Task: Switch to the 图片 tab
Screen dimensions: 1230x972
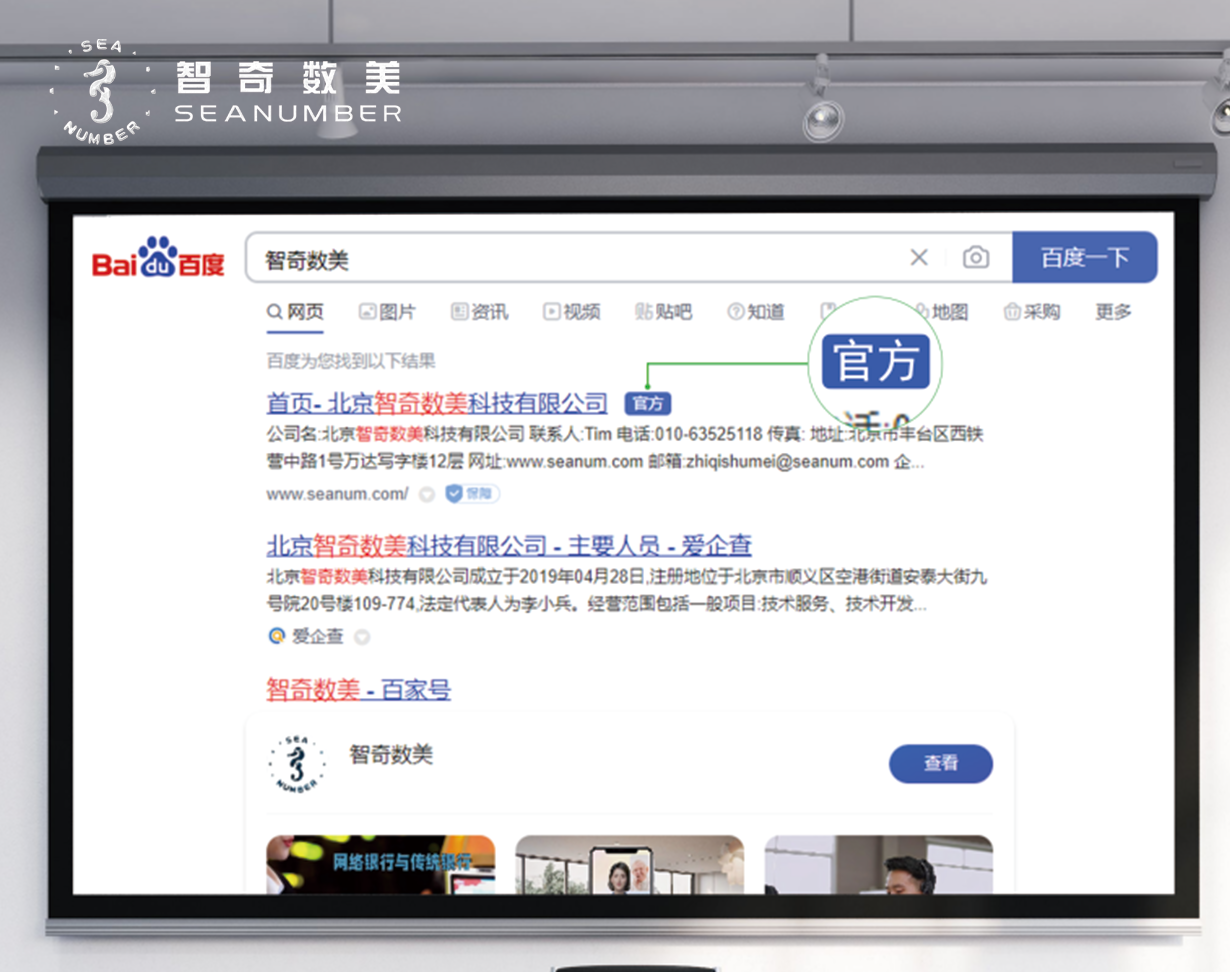Action: (387, 312)
